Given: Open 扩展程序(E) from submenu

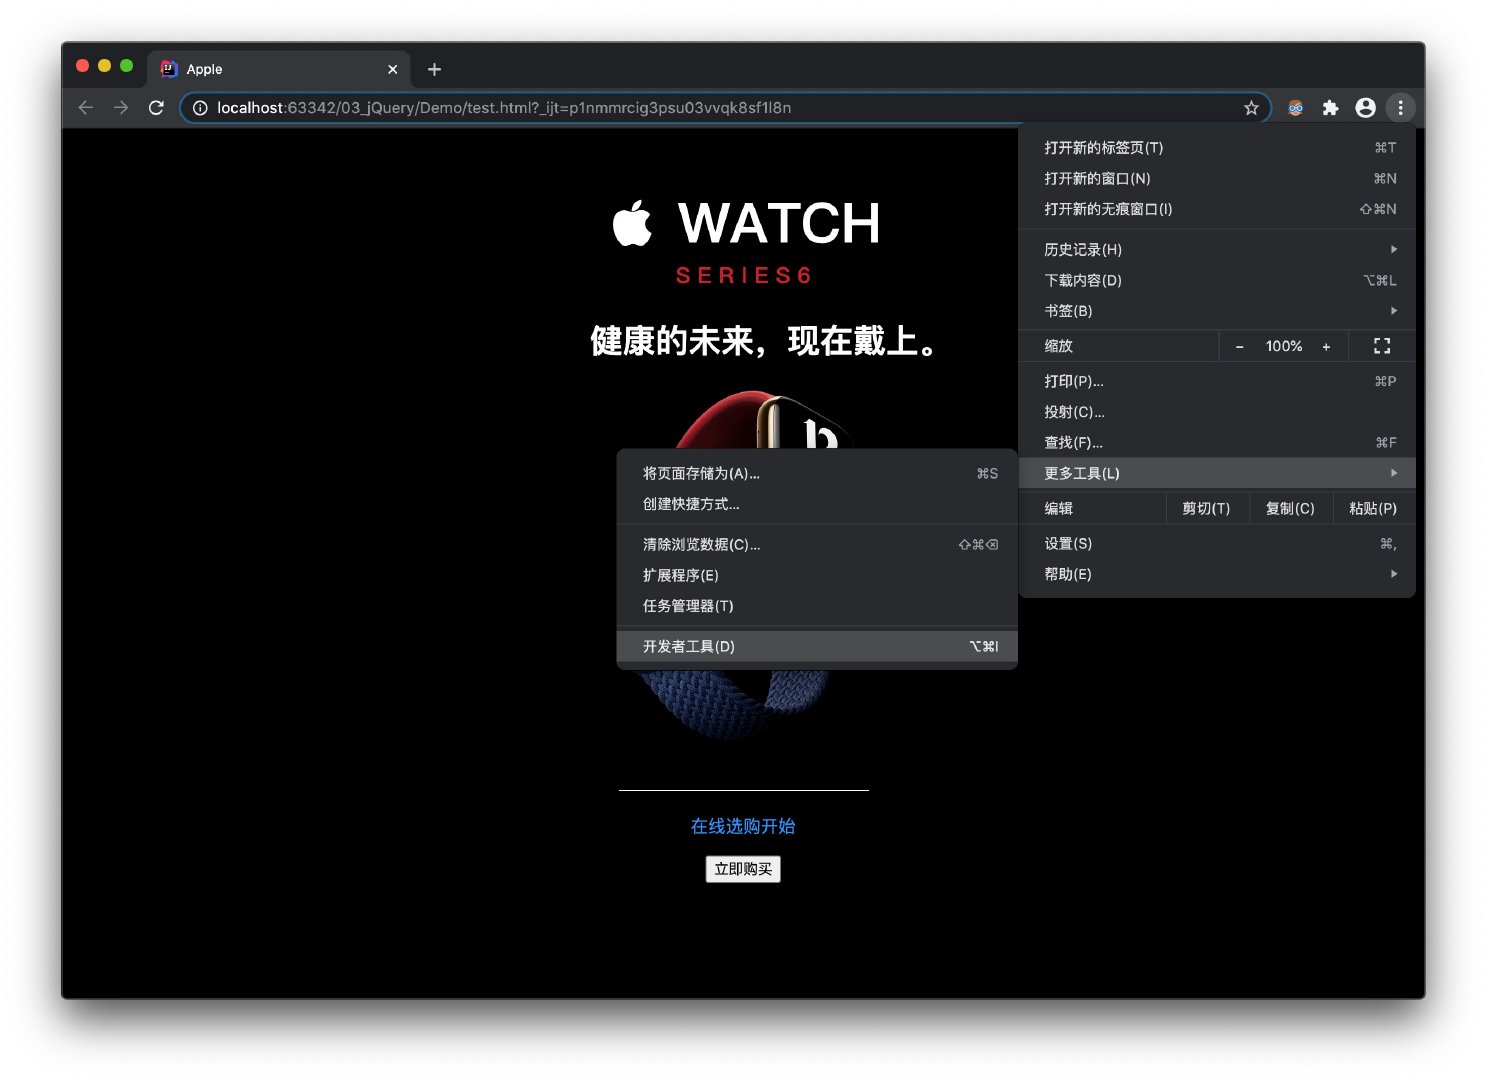Looking at the screenshot, I should [817, 575].
